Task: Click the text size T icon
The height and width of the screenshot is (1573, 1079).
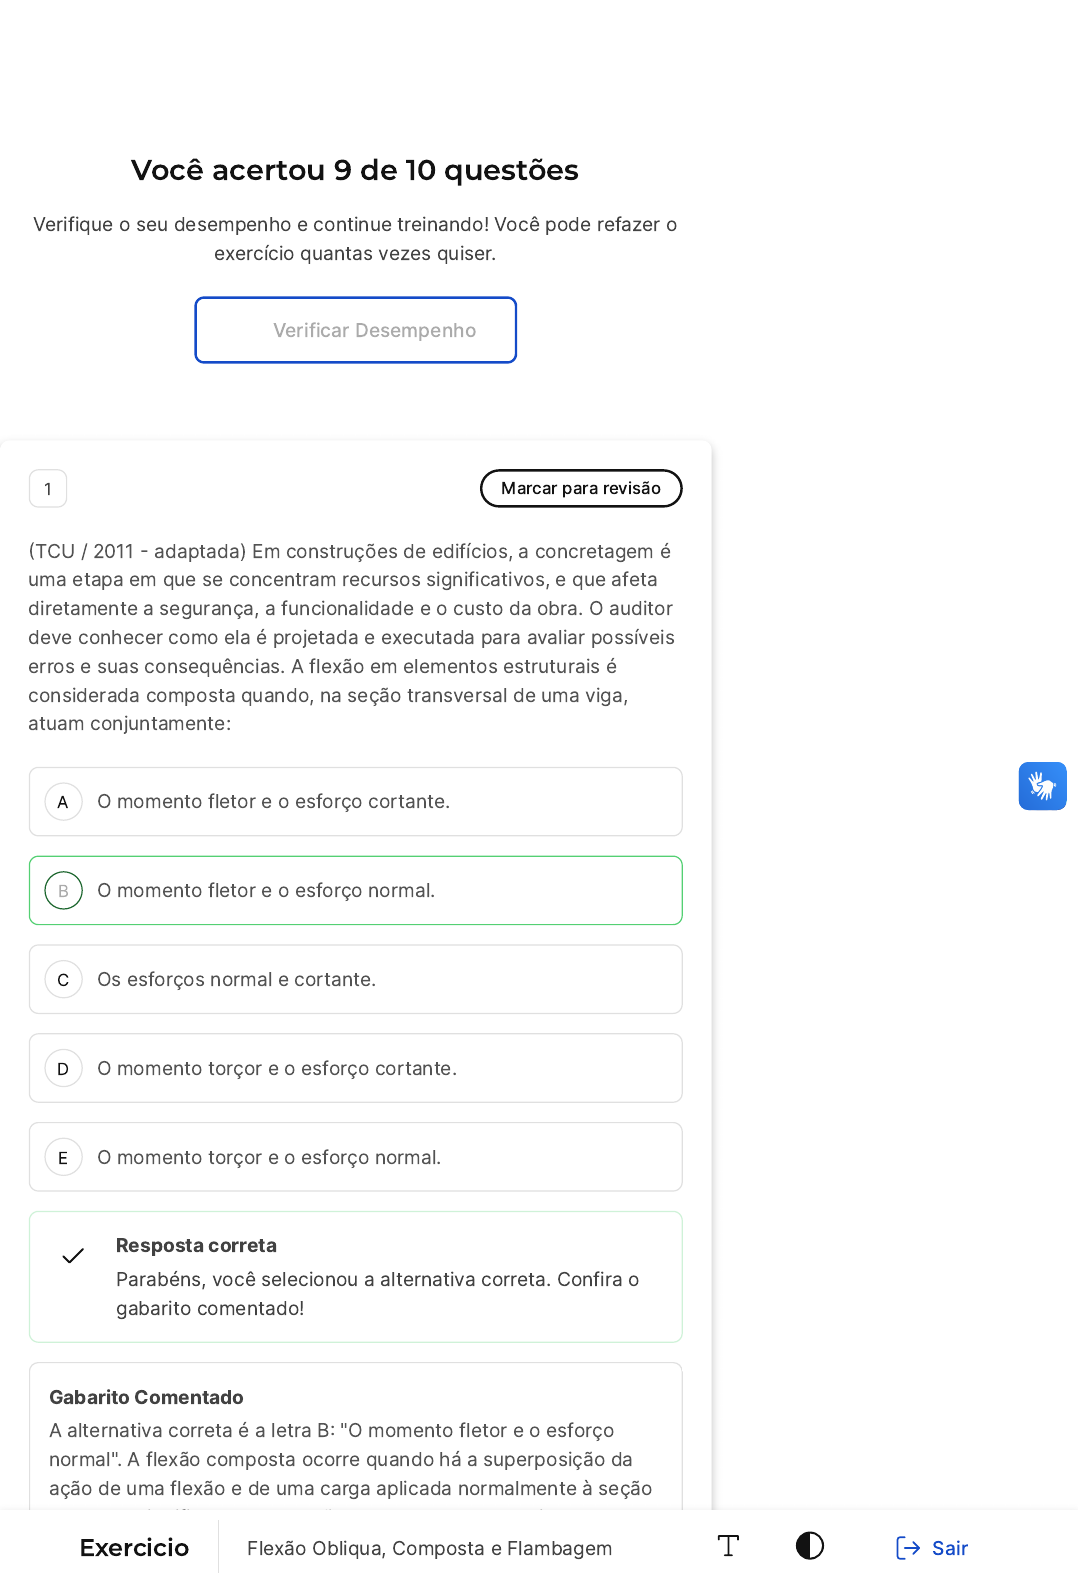Action: point(728,1546)
